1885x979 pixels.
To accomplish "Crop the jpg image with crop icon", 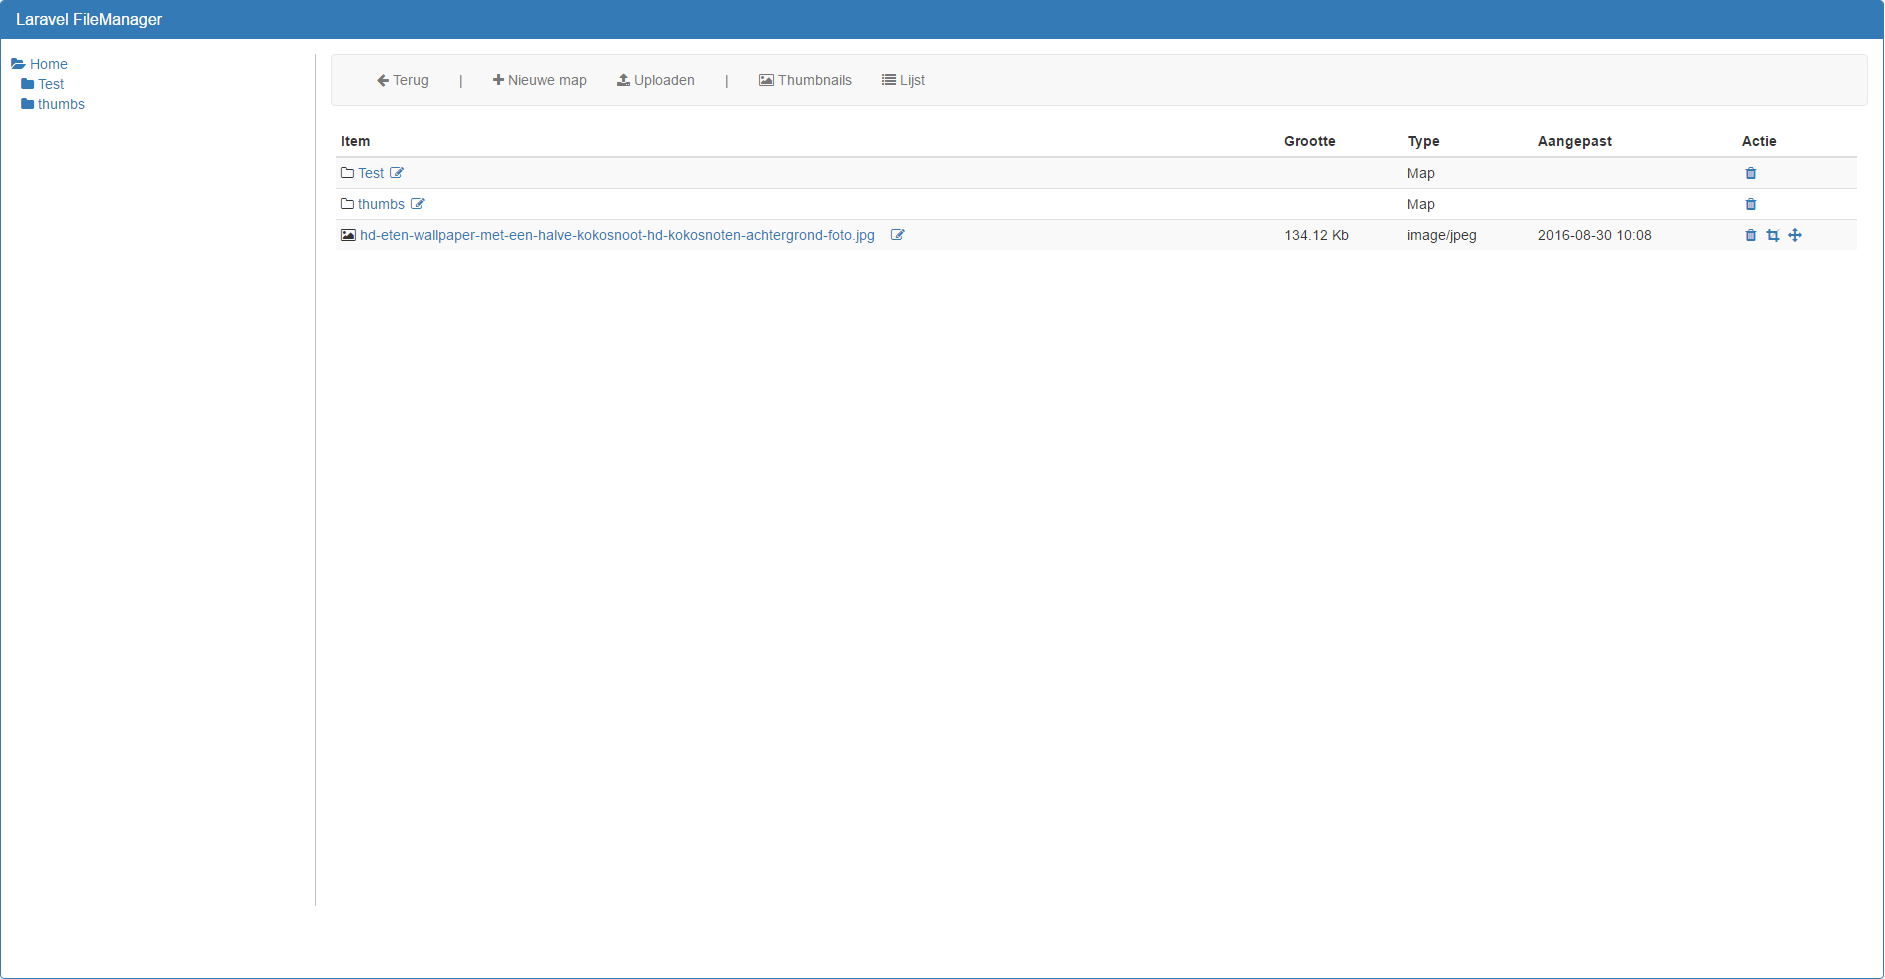I will point(1773,235).
